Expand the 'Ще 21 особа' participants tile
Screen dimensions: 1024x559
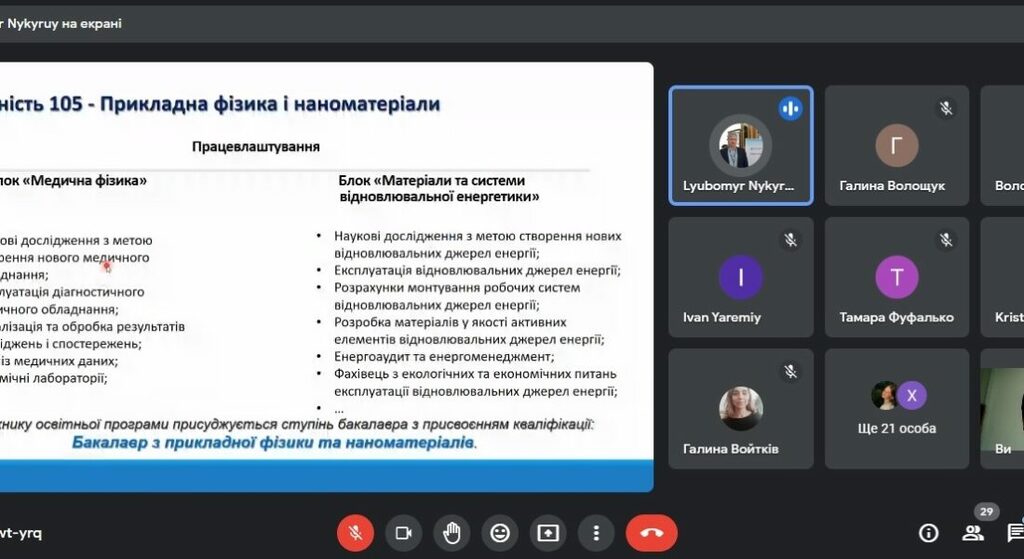(897, 408)
